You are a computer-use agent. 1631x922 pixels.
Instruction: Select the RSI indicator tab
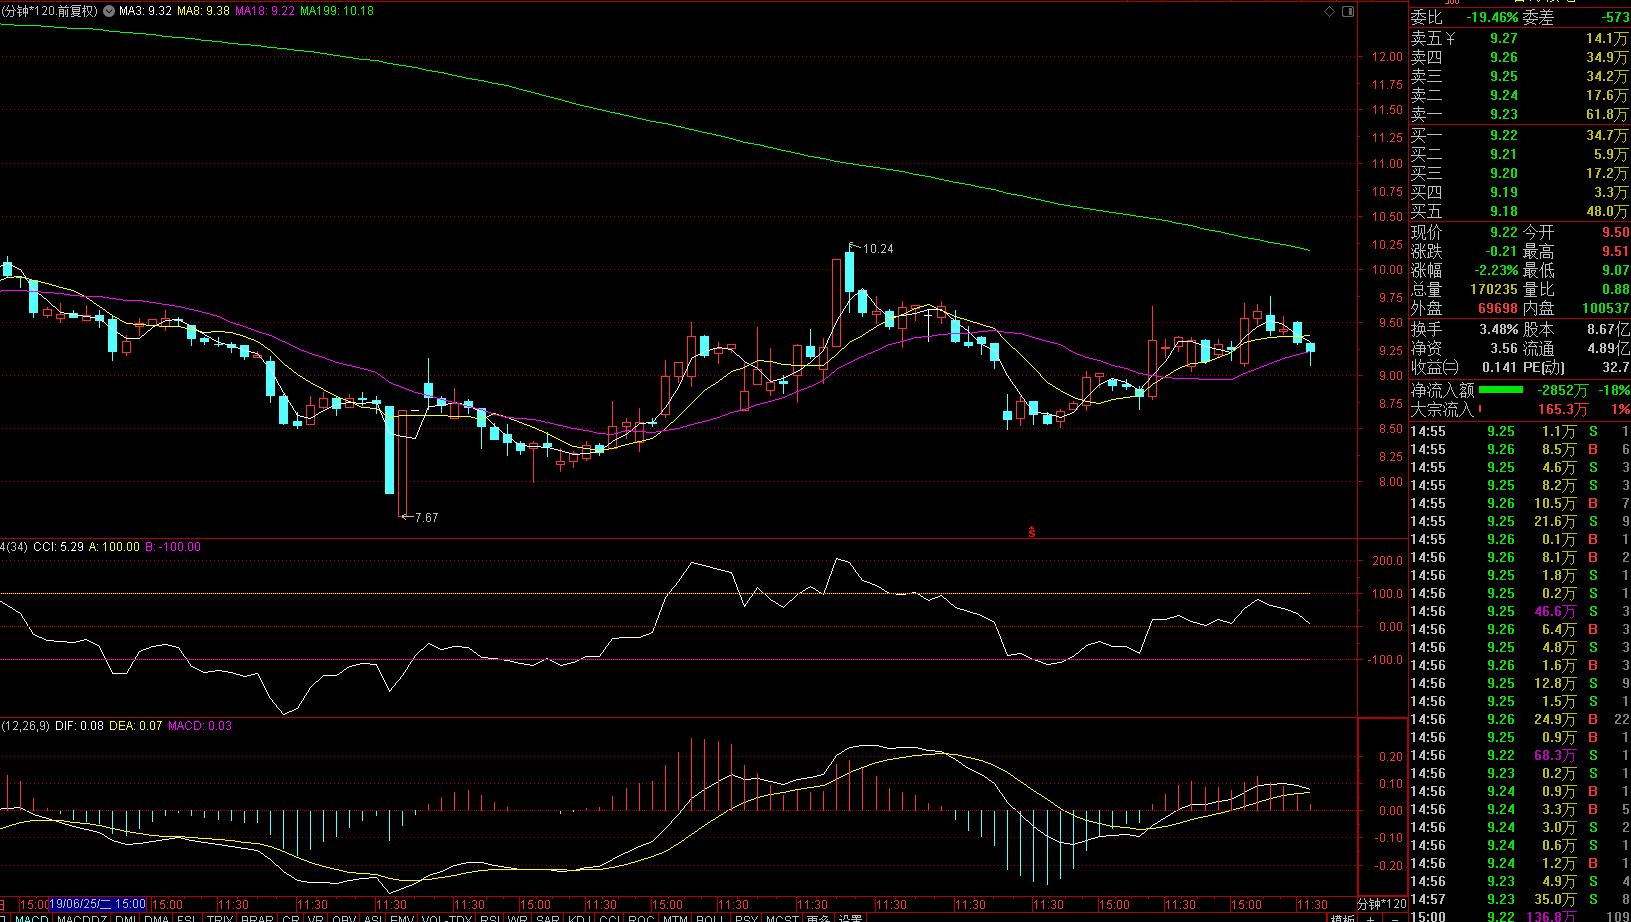tap(489, 918)
